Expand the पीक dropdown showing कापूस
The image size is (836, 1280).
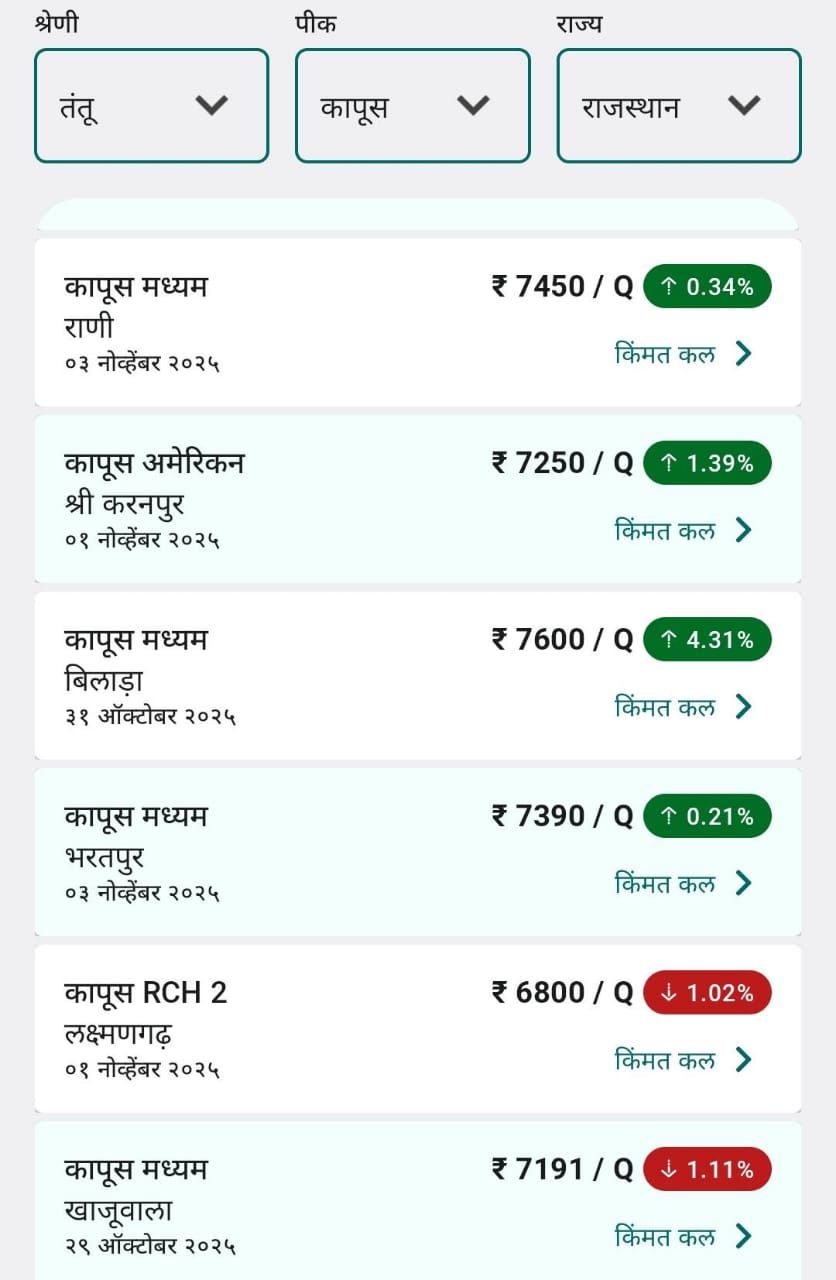(412, 105)
